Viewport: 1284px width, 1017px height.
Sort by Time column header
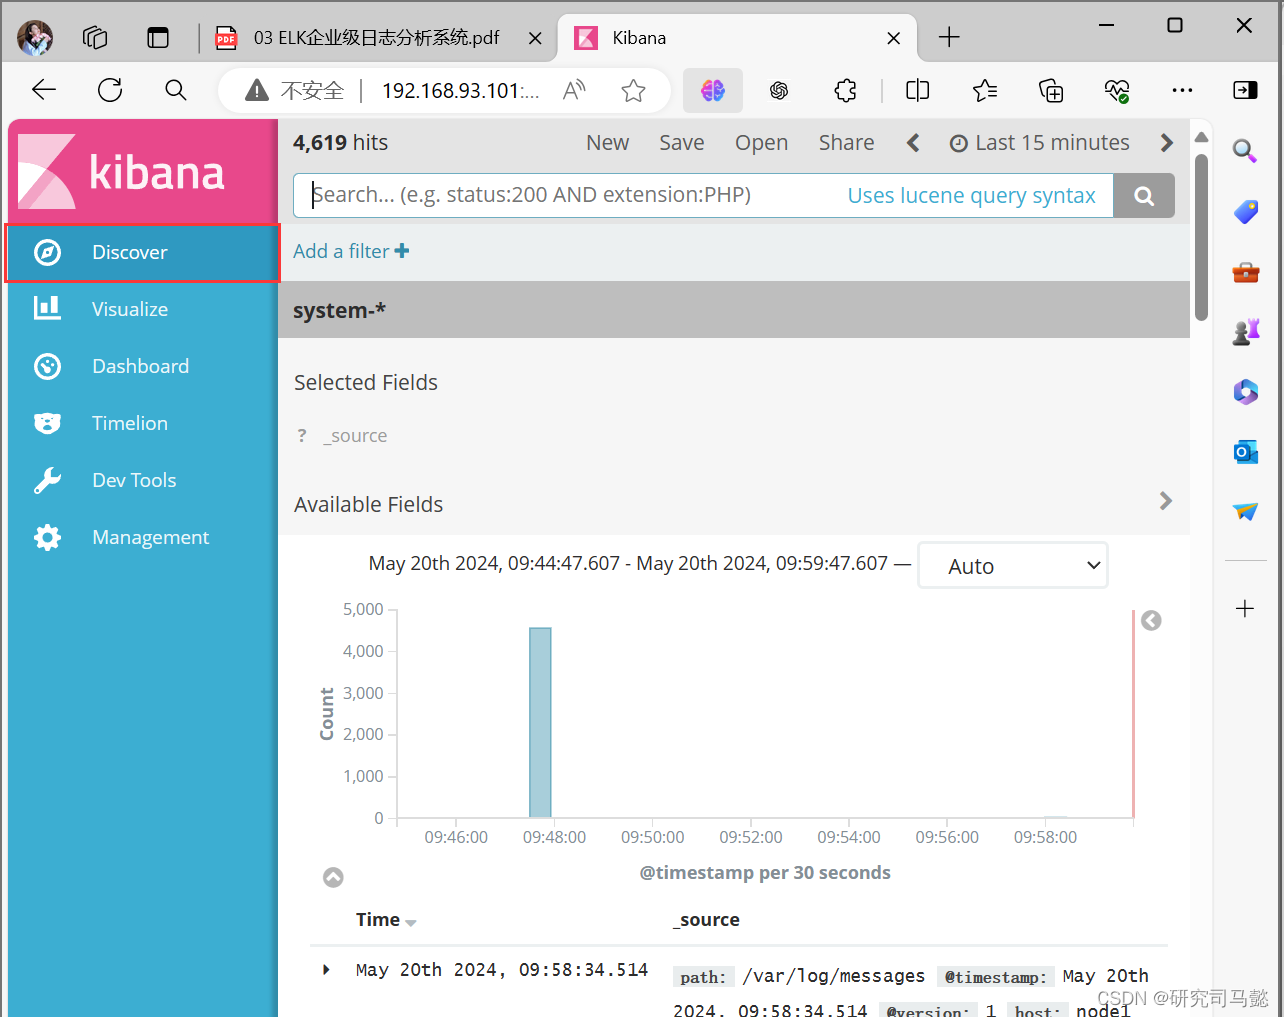[x=385, y=920]
